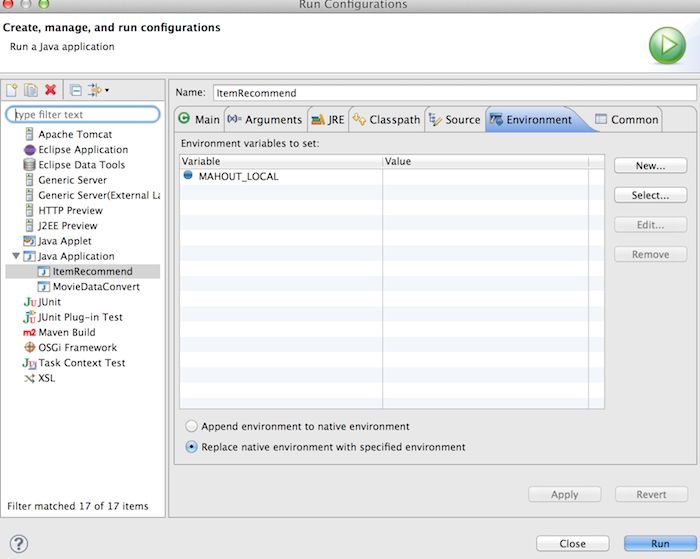Select the OSGi Framework entry
The height and width of the screenshot is (559, 700).
(78, 347)
